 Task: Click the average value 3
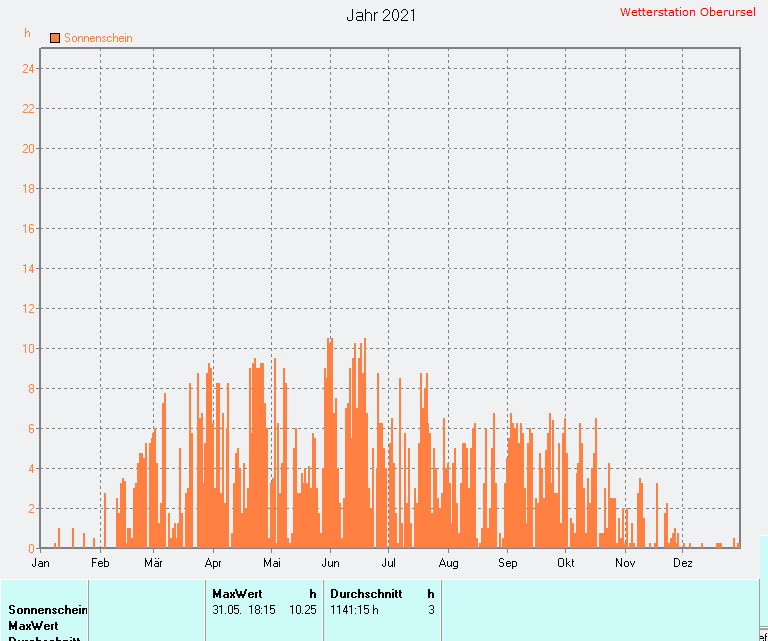tap(432, 610)
